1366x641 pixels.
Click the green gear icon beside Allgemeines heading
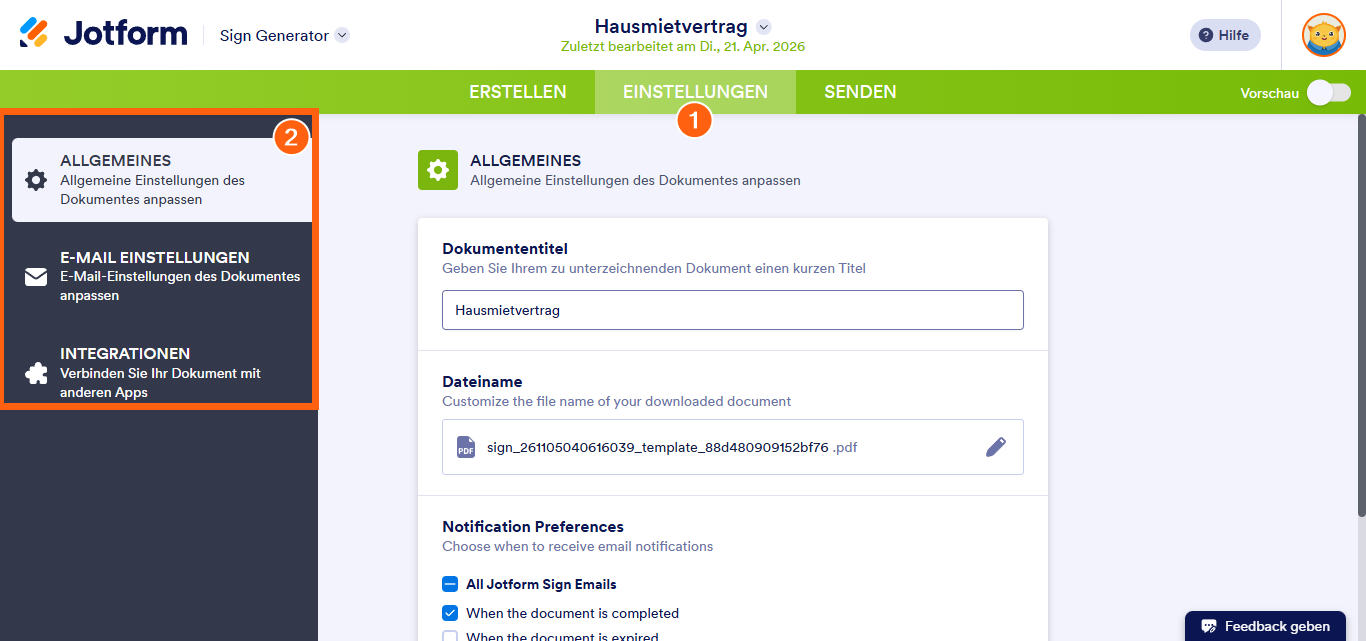point(437,170)
